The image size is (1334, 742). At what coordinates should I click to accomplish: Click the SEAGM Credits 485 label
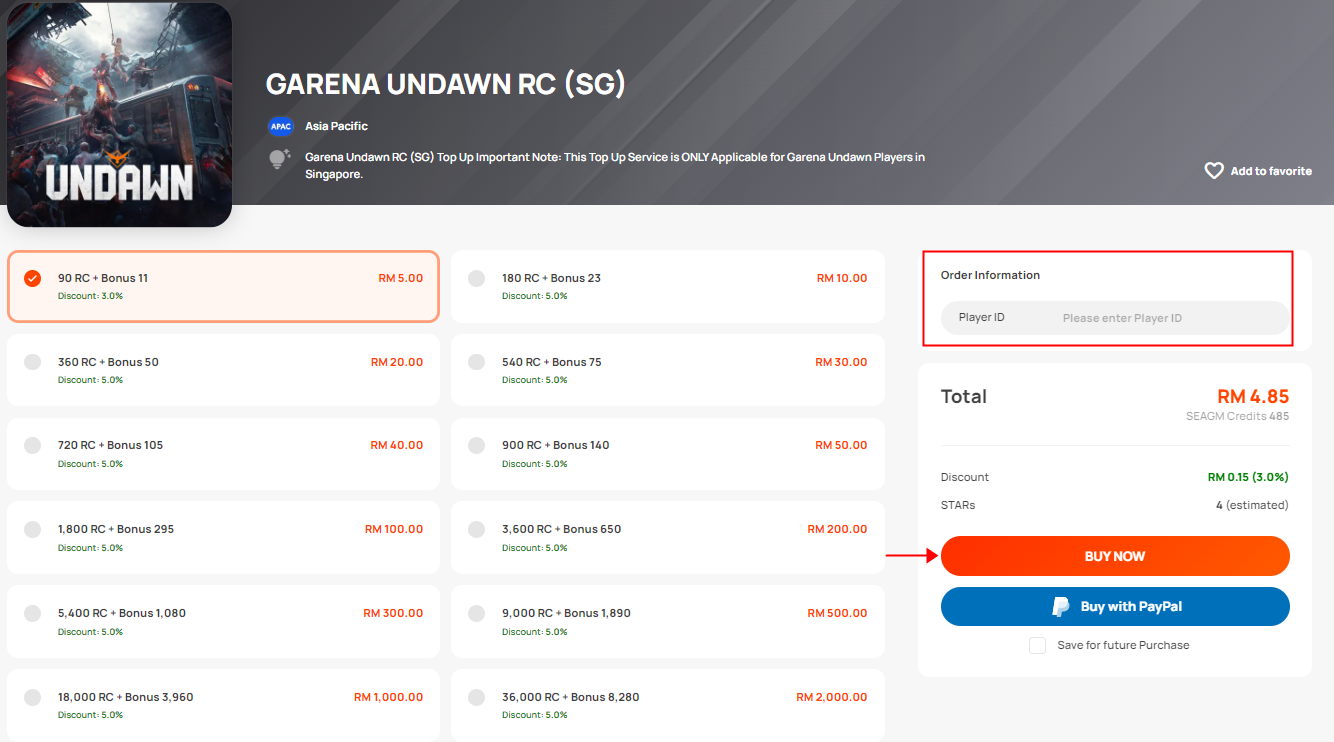1237,416
